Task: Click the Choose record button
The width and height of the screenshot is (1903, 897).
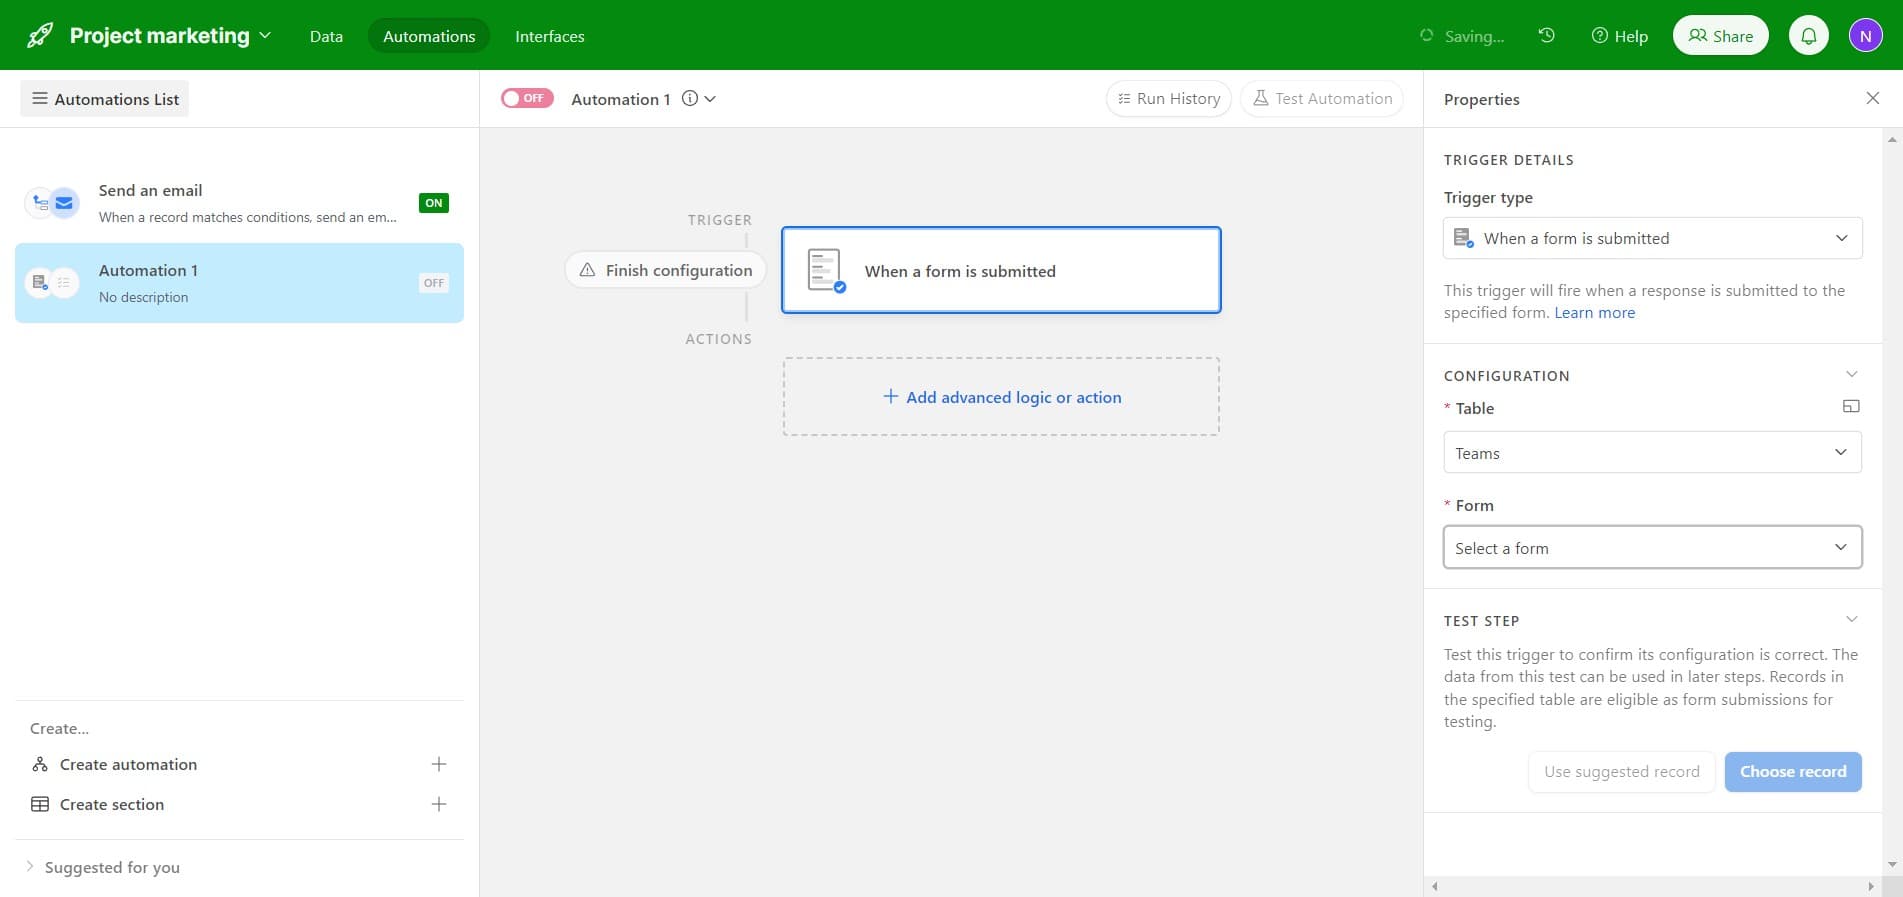Action: [1792, 772]
